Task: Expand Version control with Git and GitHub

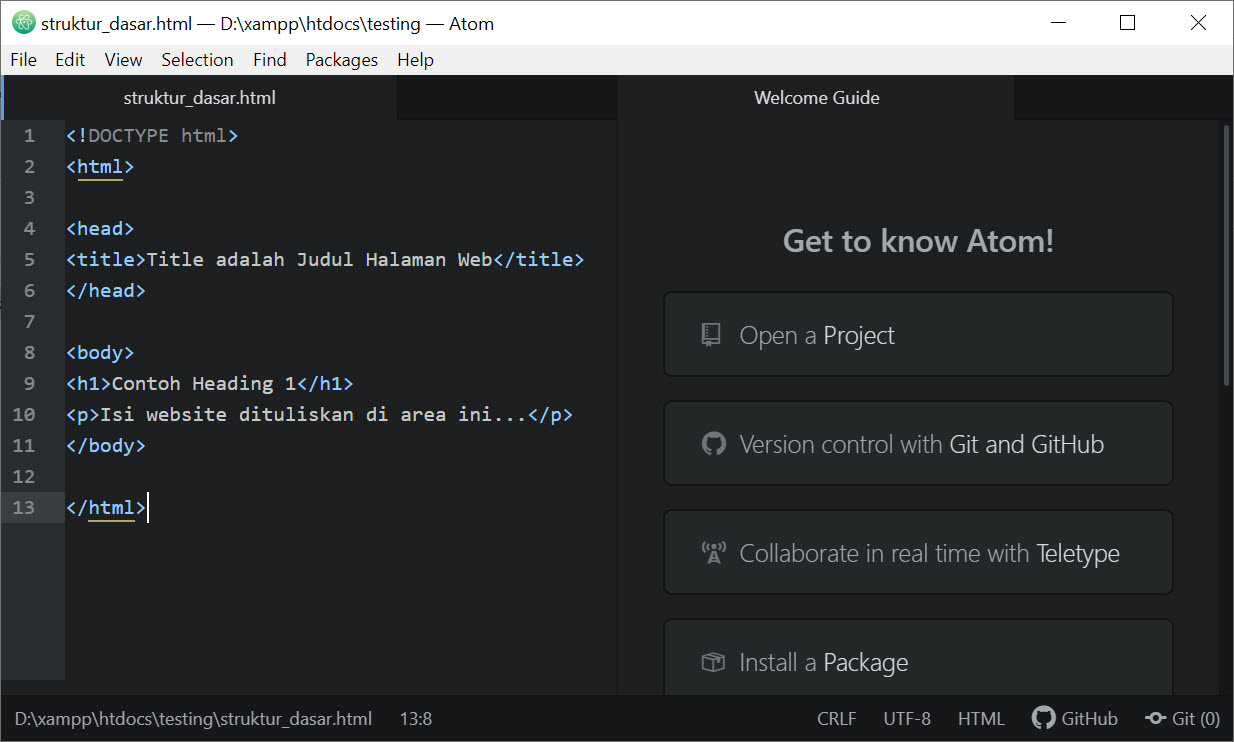Action: point(918,444)
